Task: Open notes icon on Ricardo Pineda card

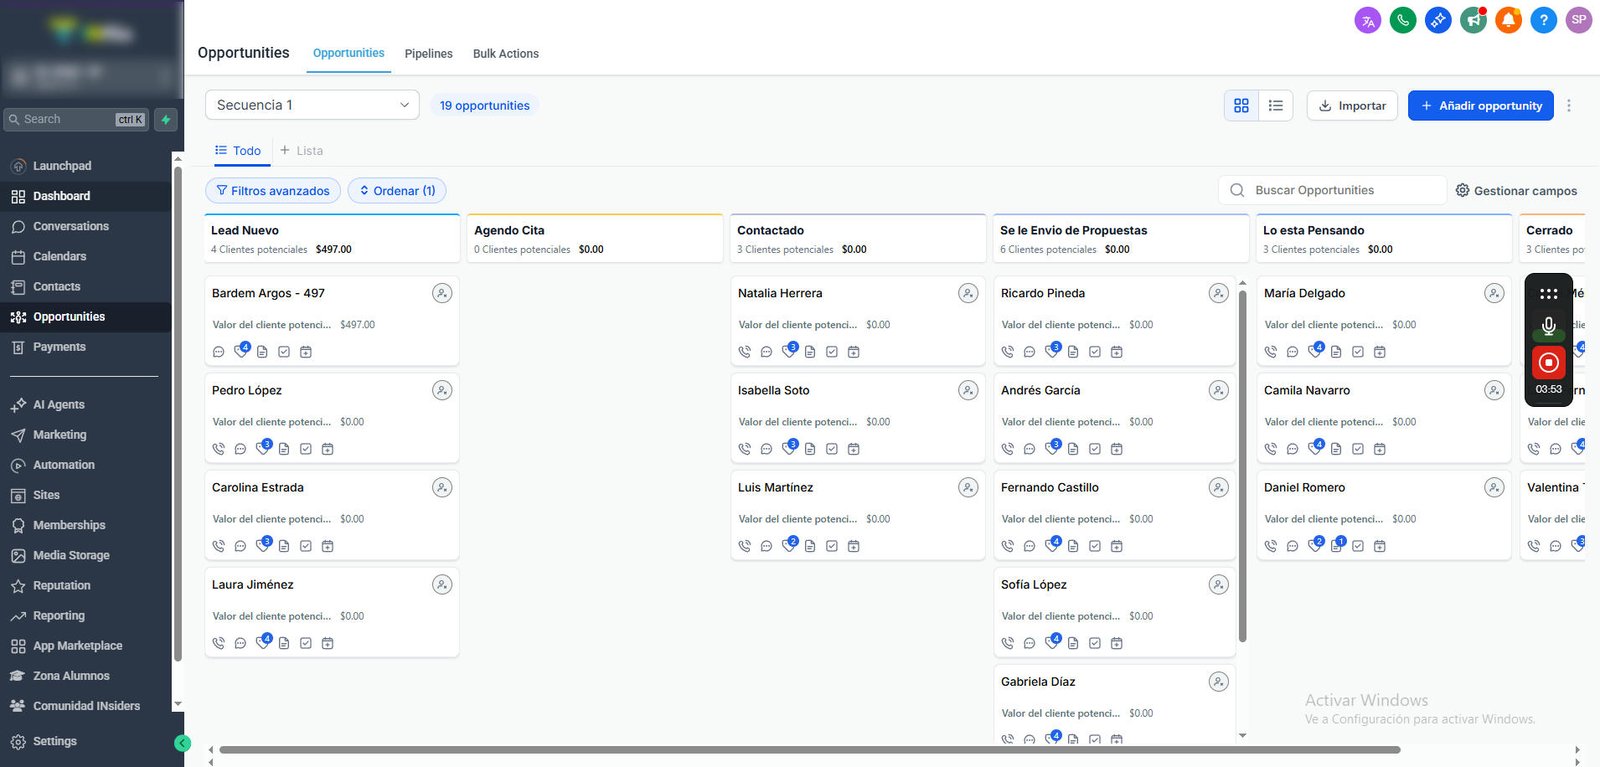Action: pyautogui.click(x=1073, y=352)
